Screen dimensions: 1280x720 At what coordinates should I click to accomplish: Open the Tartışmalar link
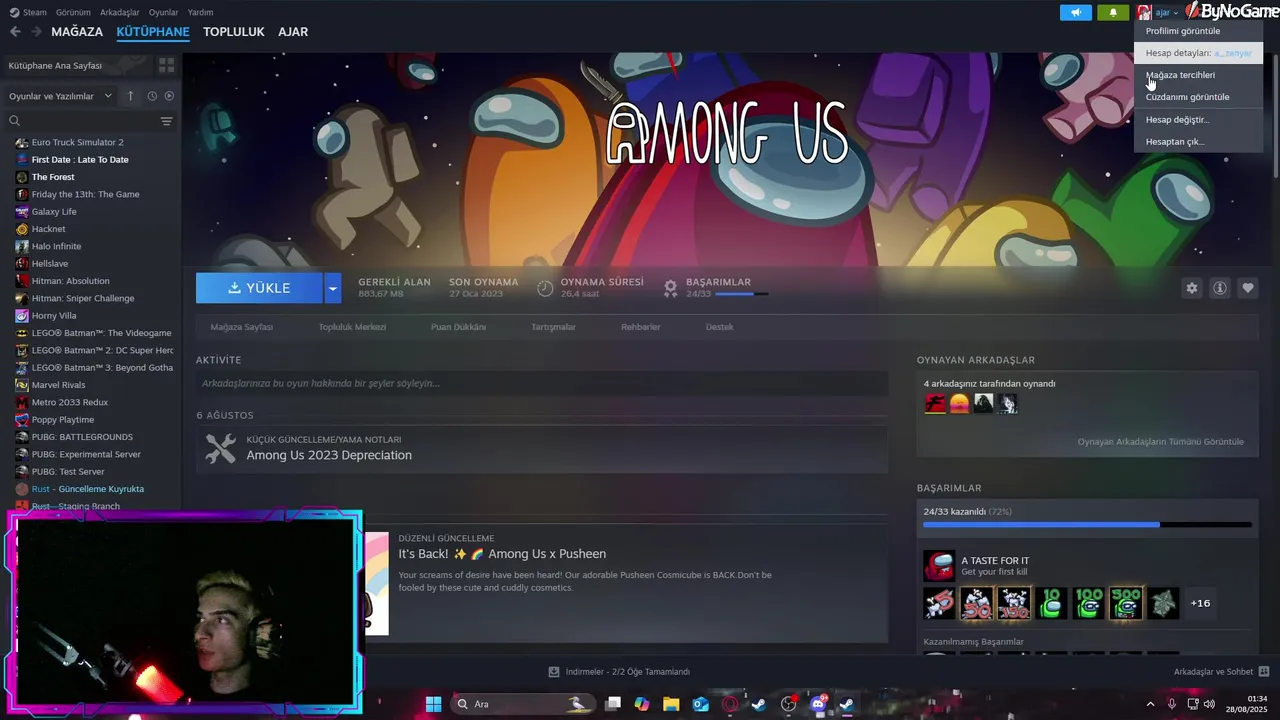click(x=553, y=327)
